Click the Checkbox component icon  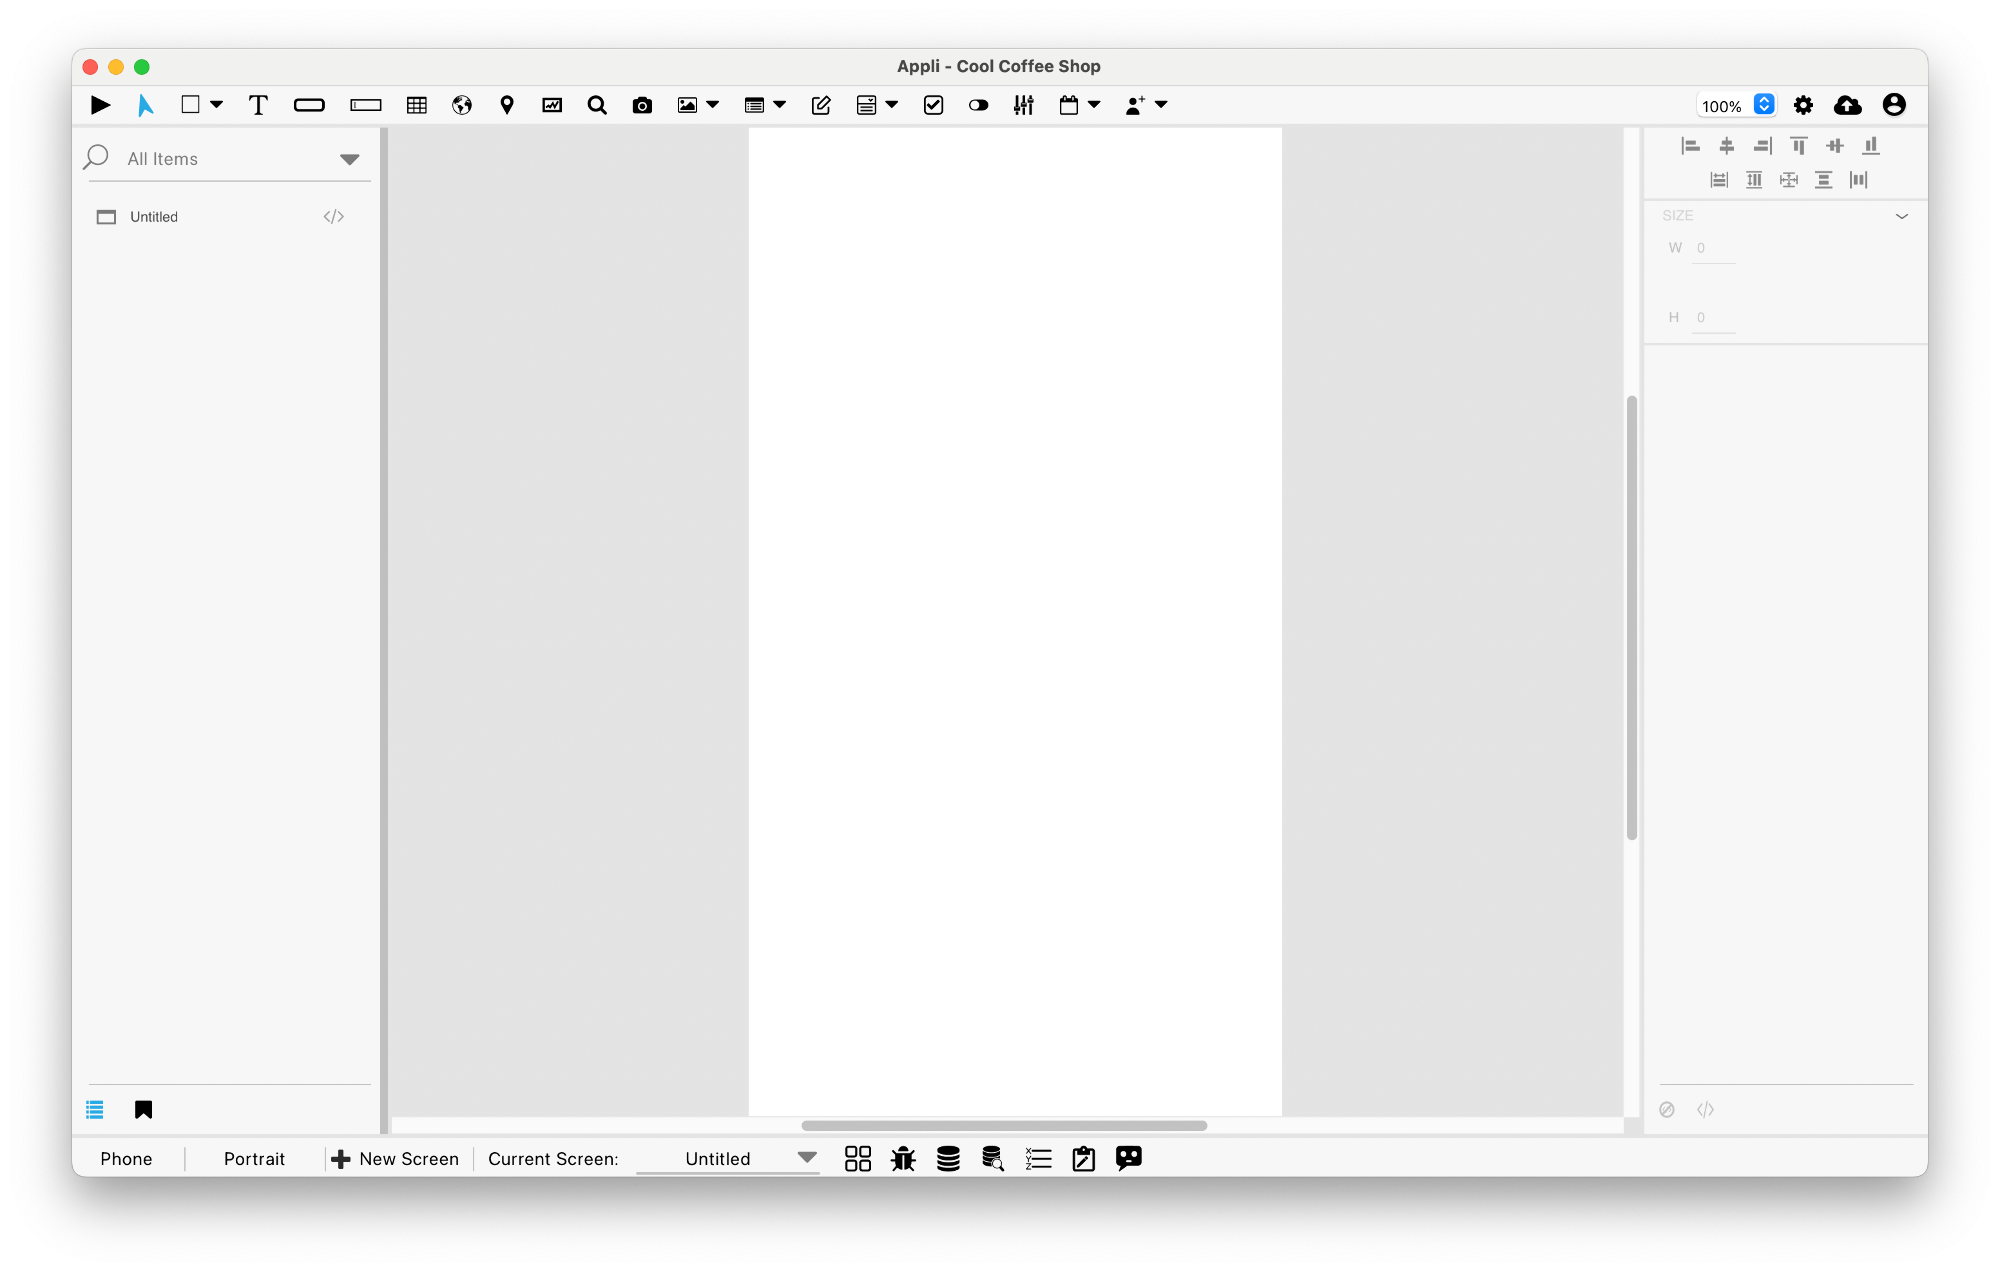coord(933,105)
